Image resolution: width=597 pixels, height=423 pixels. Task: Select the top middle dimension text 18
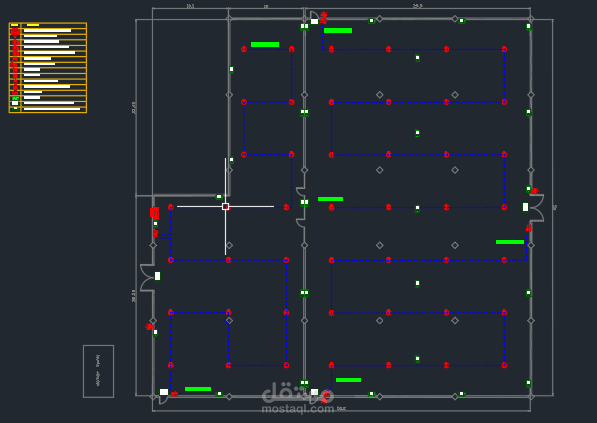[x=266, y=6]
